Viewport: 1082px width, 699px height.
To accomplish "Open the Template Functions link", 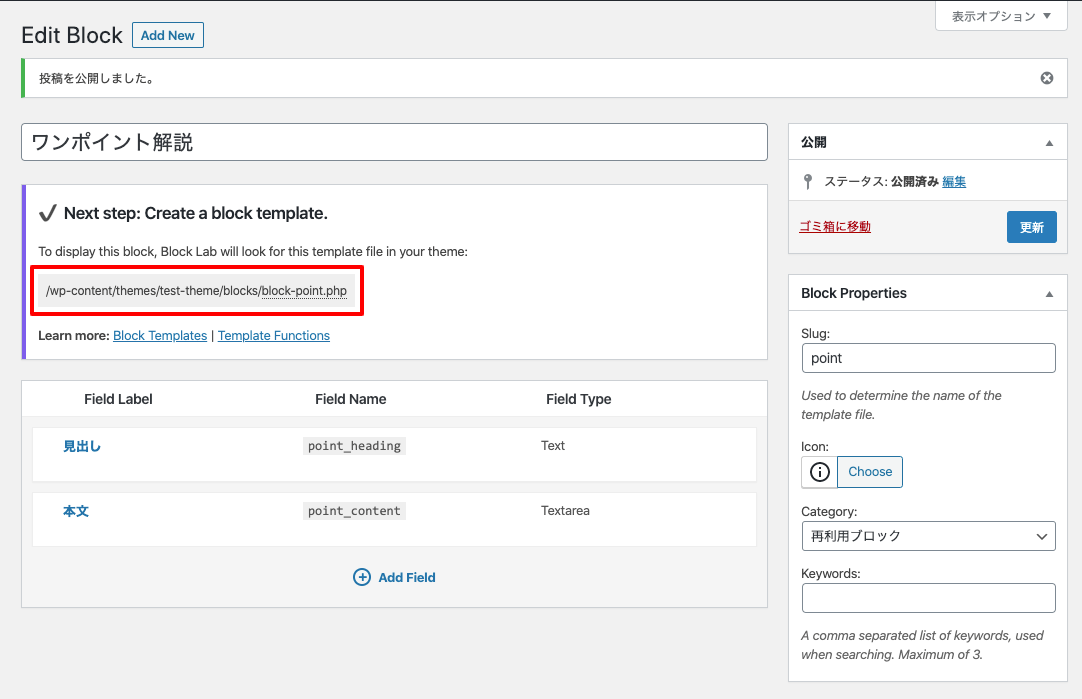I will (273, 335).
